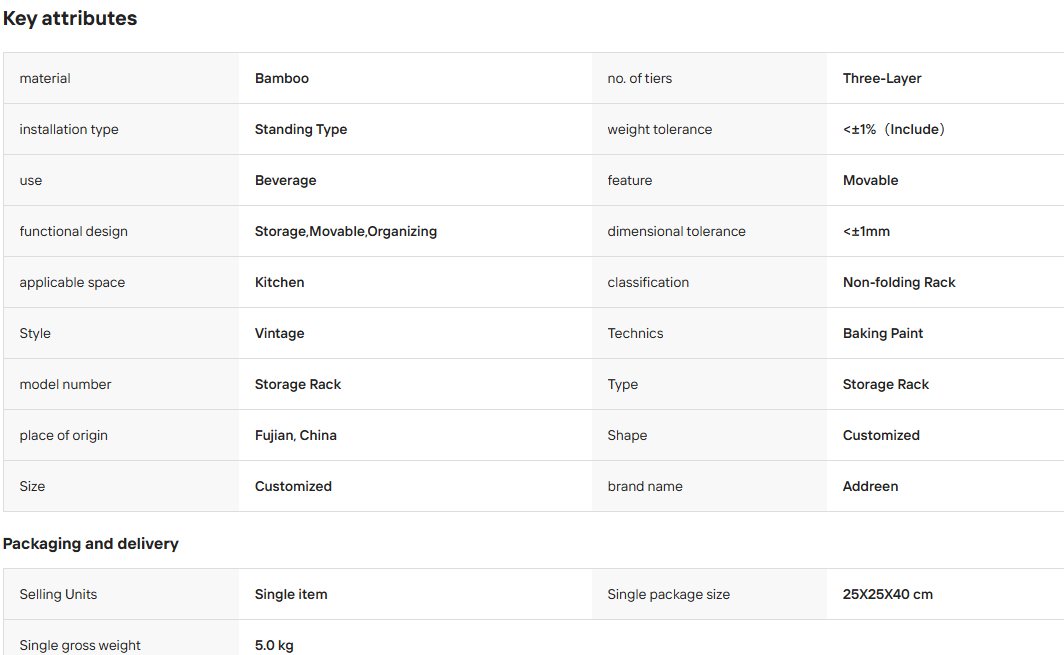Select the Kitchen applicable space value
The height and width of the screenshot is (655, 1064).
point(280,282)
